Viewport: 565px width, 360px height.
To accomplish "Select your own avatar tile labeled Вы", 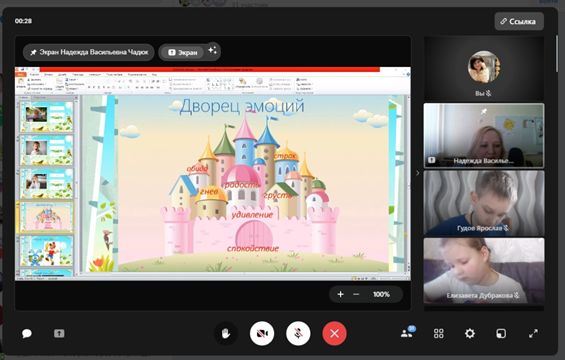I will click(484, 69).
